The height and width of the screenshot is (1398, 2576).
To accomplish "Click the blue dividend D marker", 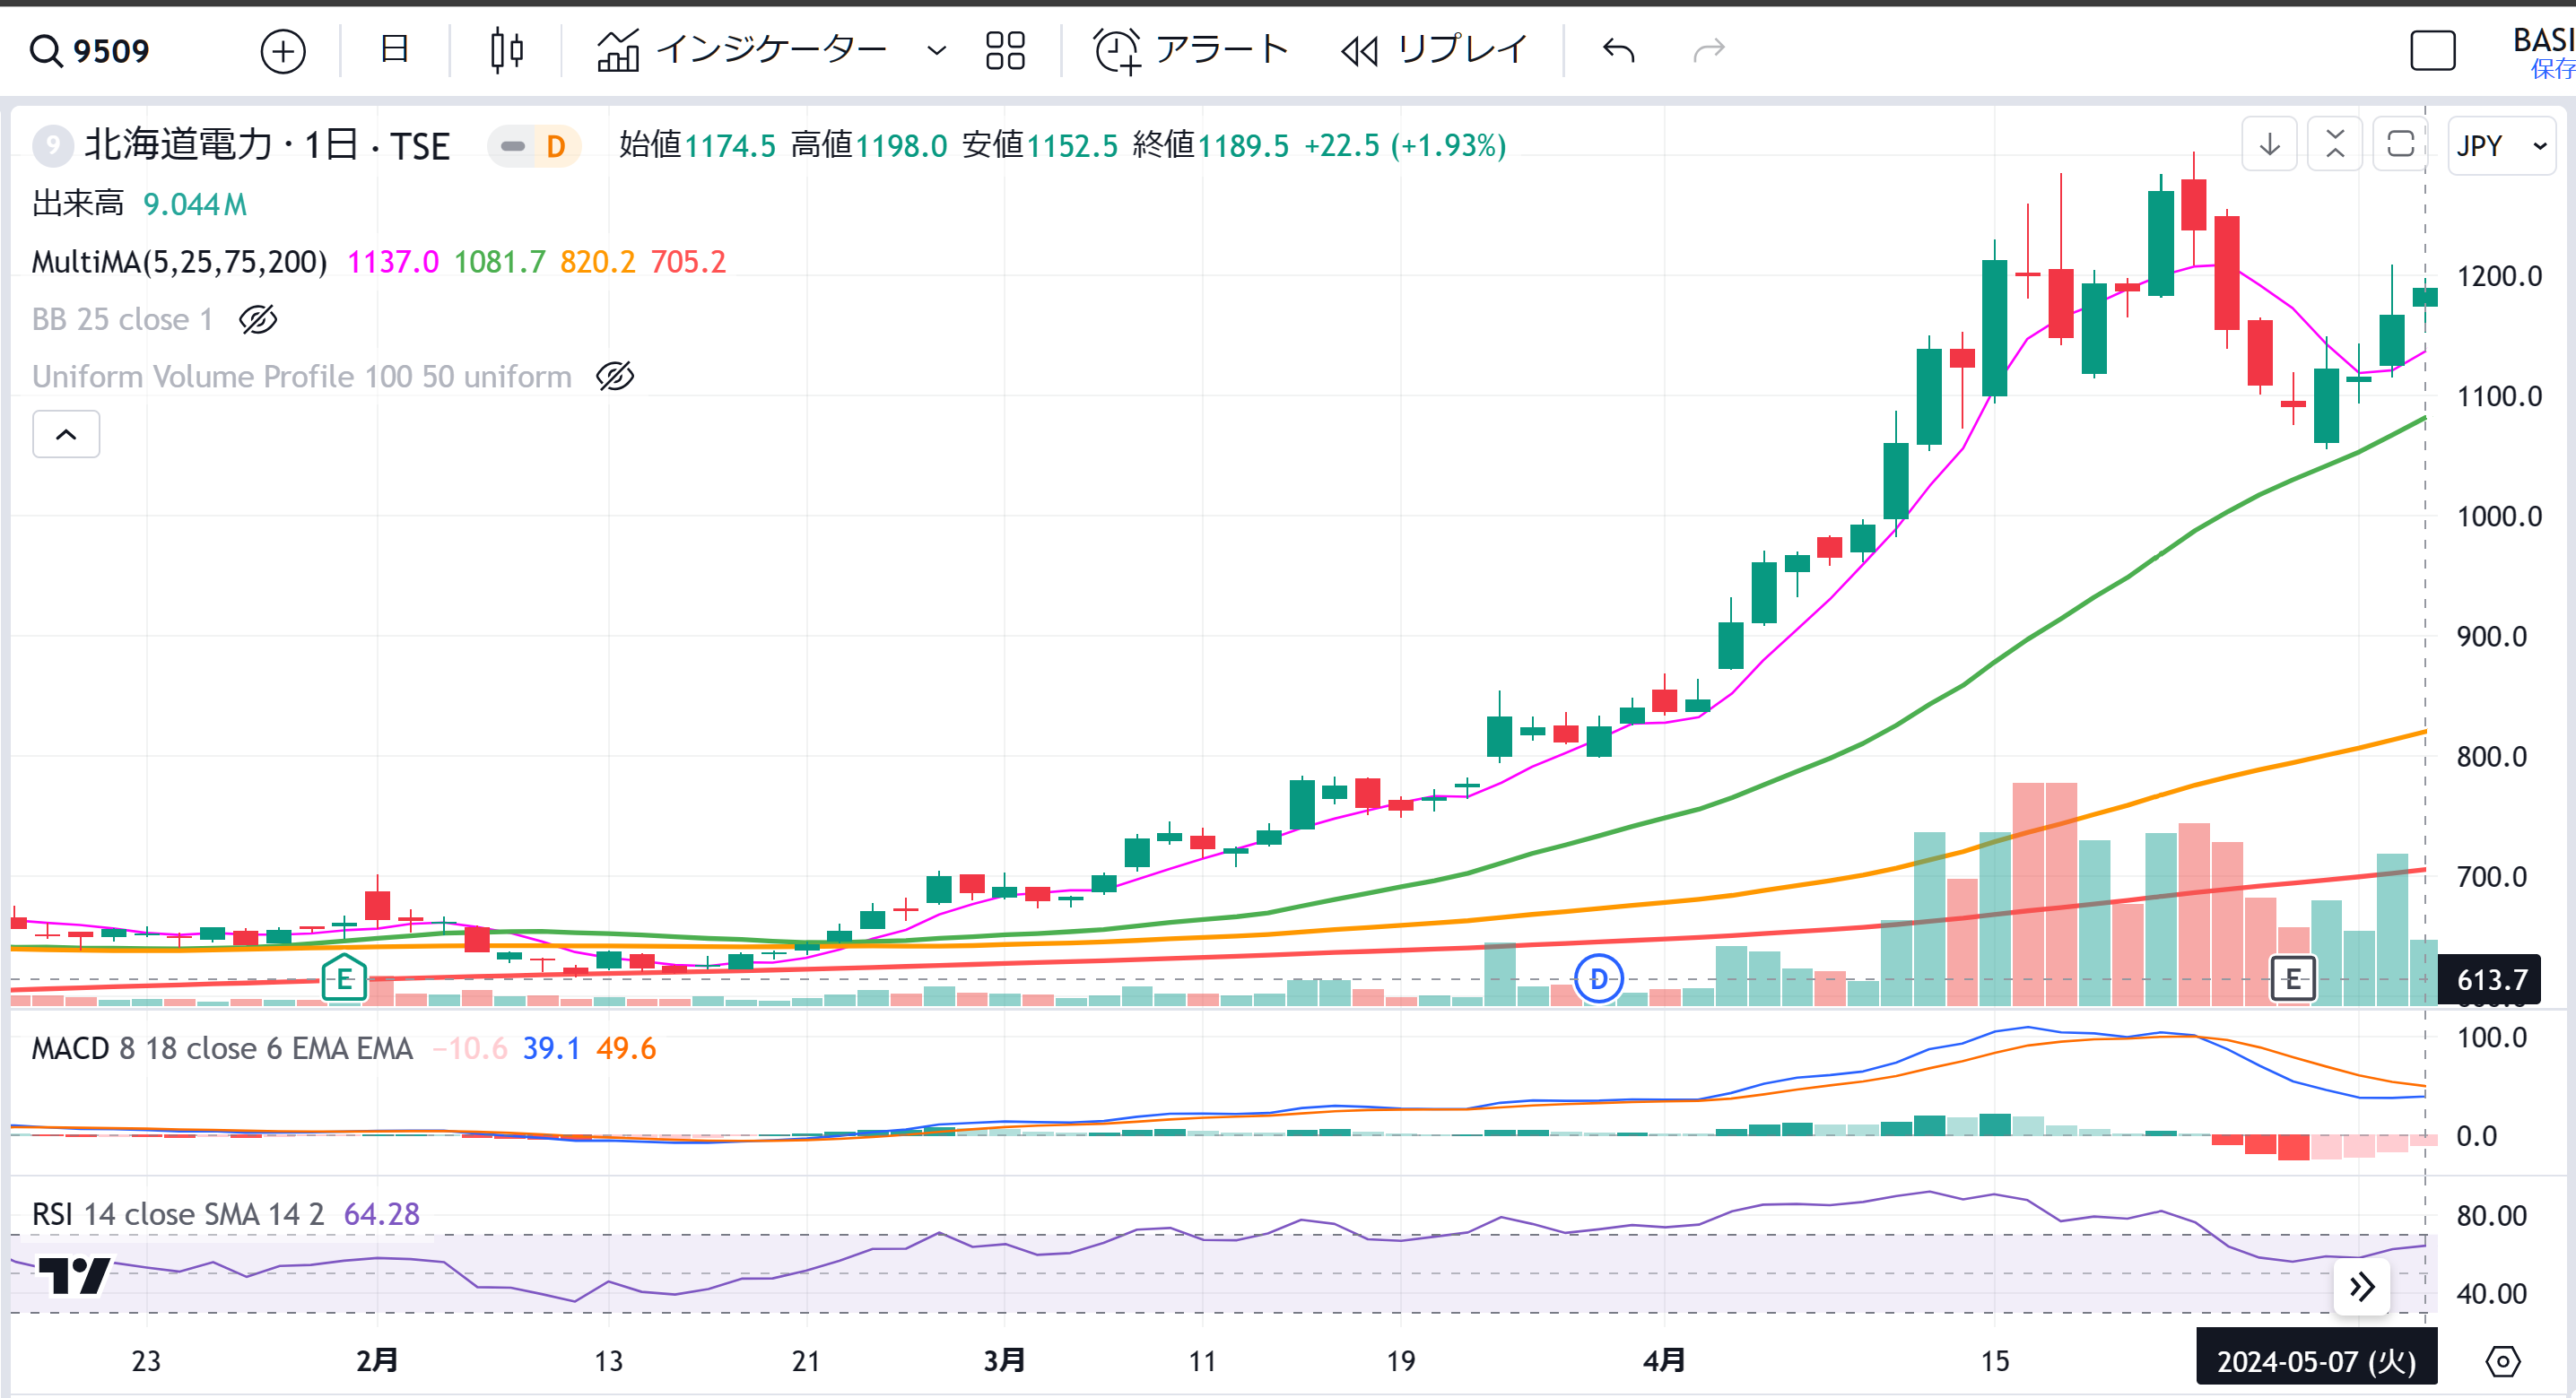I will 1598,978.
